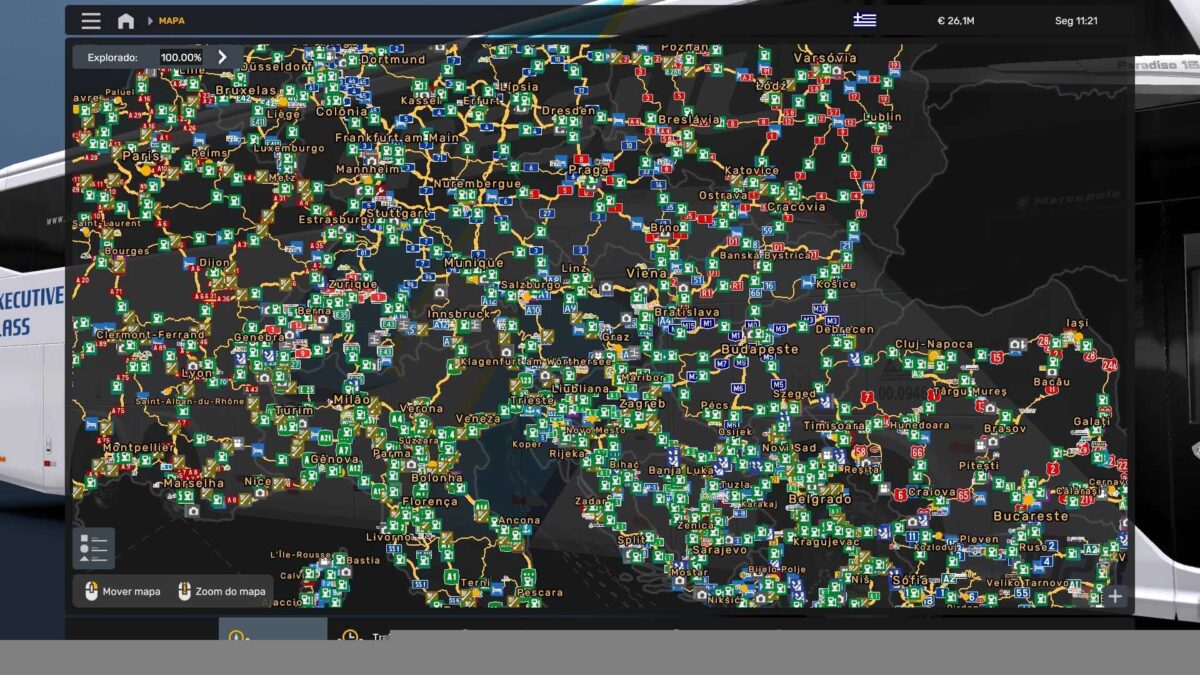Click the Mover mapa hint label
Screen dimensions: 1200x675
(131, 592)
